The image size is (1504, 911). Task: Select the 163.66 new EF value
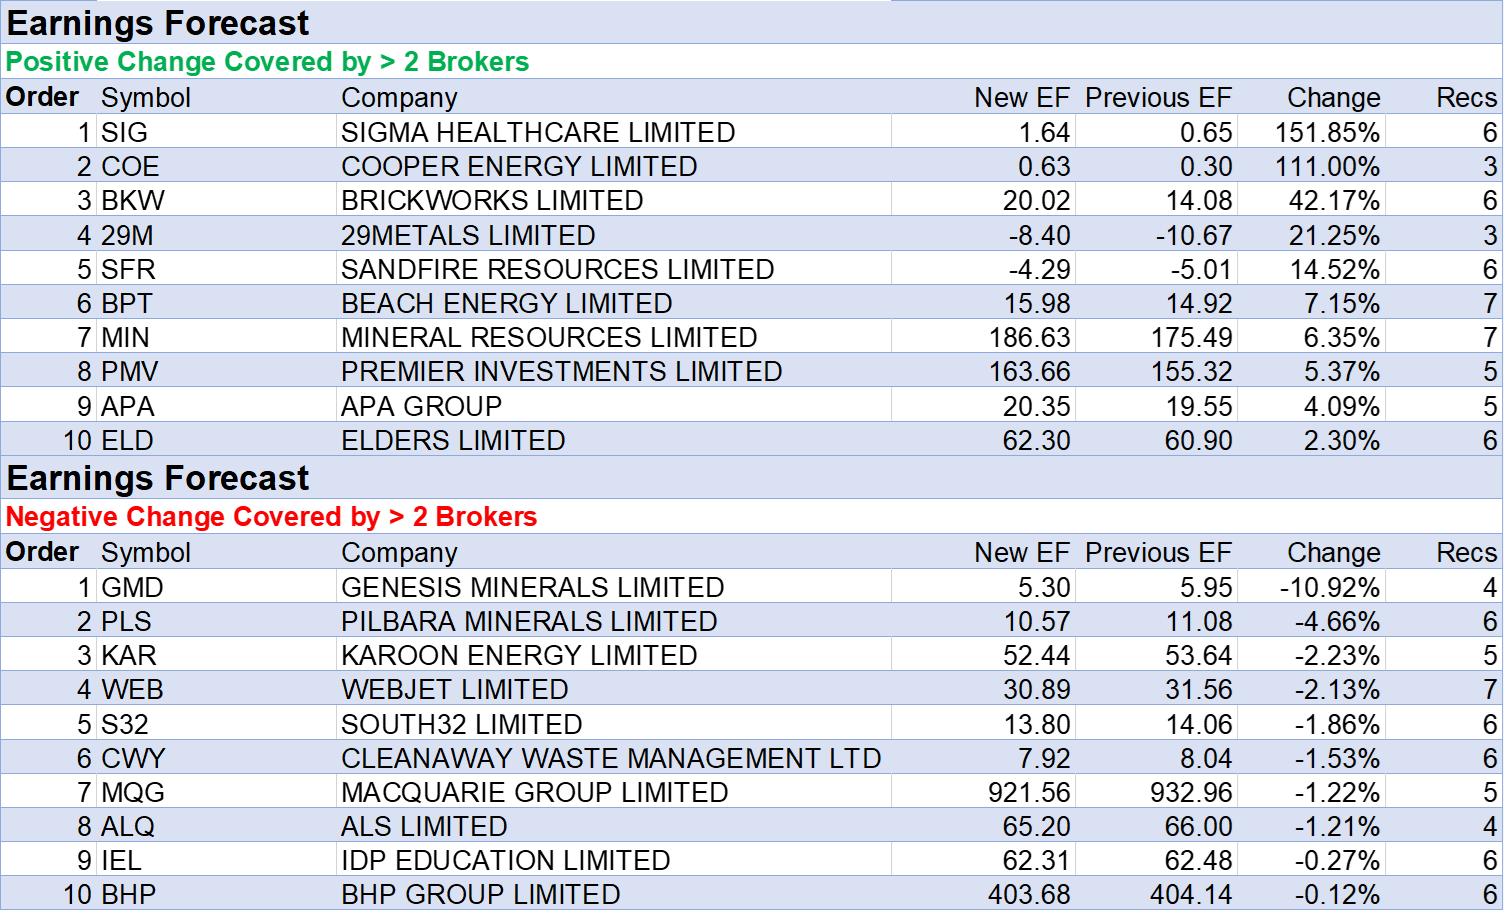[1029, 371]
